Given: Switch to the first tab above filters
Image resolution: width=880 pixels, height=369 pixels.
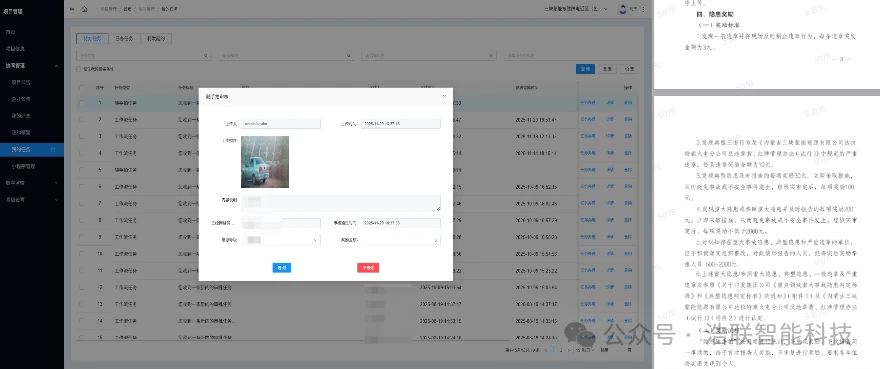Looking at the screenshot, I should pyautogui.click(x=91, y=39).
